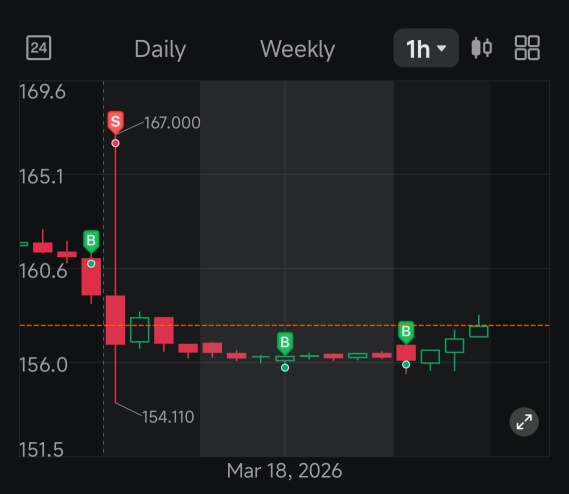Open the candlestick chart type icon
This screenshot has width=569, height=494.
click(482, 48)
